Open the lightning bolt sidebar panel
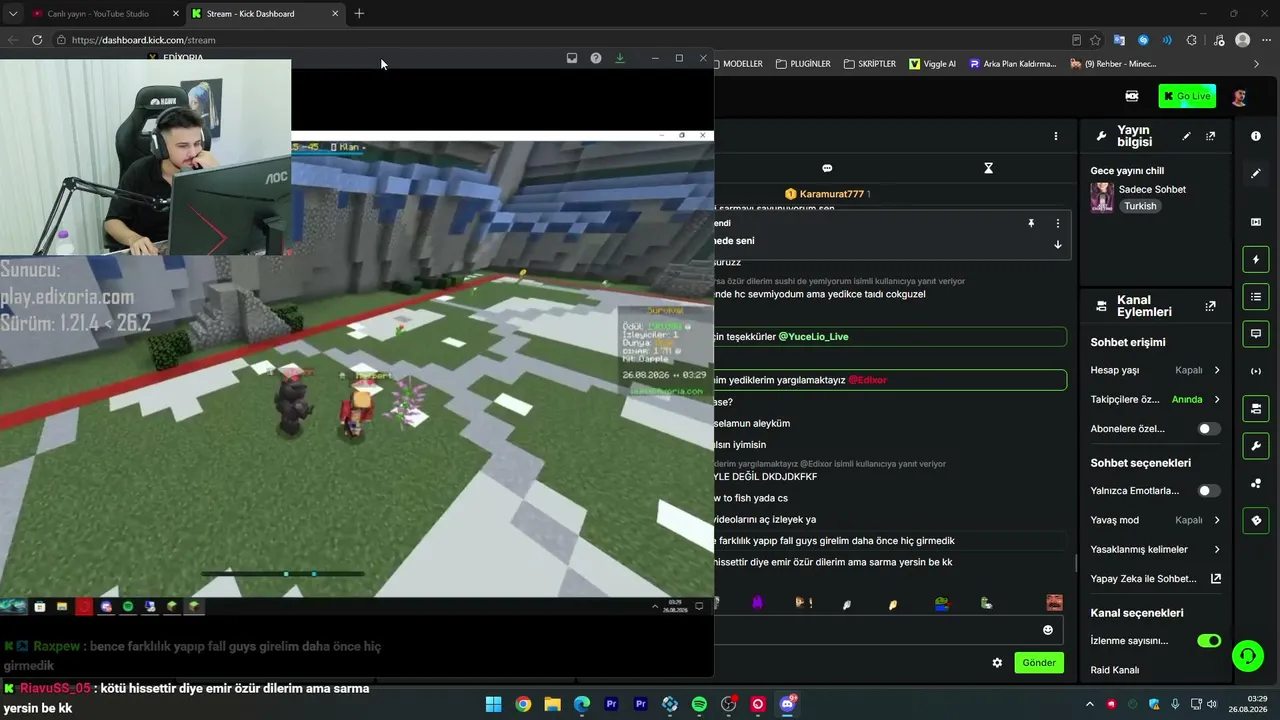Viewport: 1280px width, 720px height. coord(1256,260)
